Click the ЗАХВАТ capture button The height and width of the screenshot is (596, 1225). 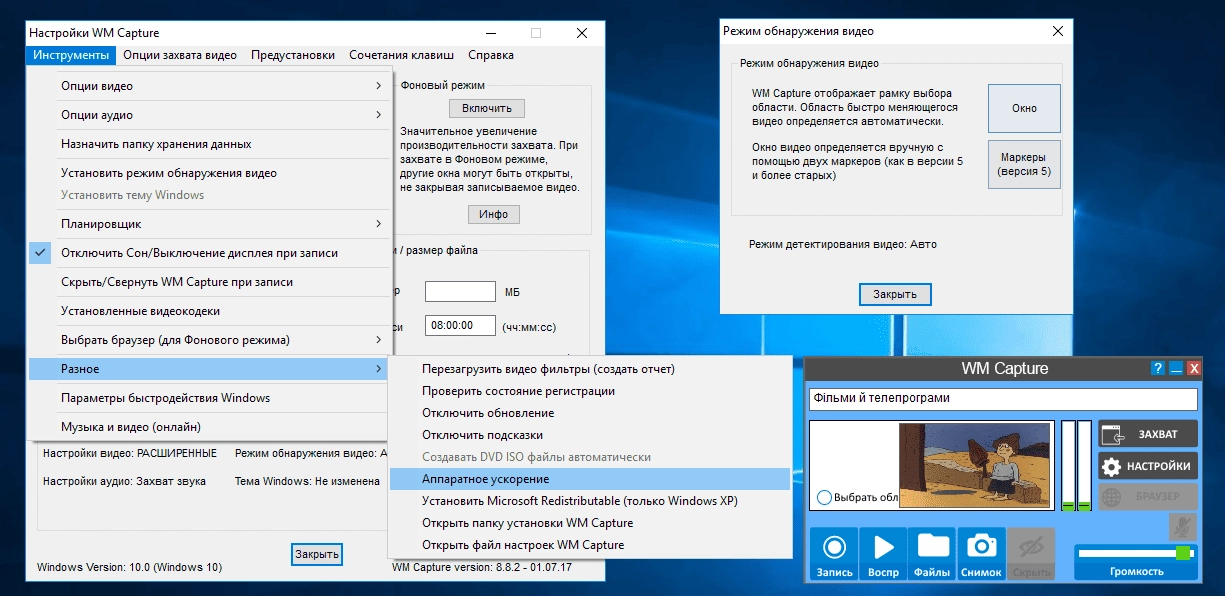tap(1148, 434)
